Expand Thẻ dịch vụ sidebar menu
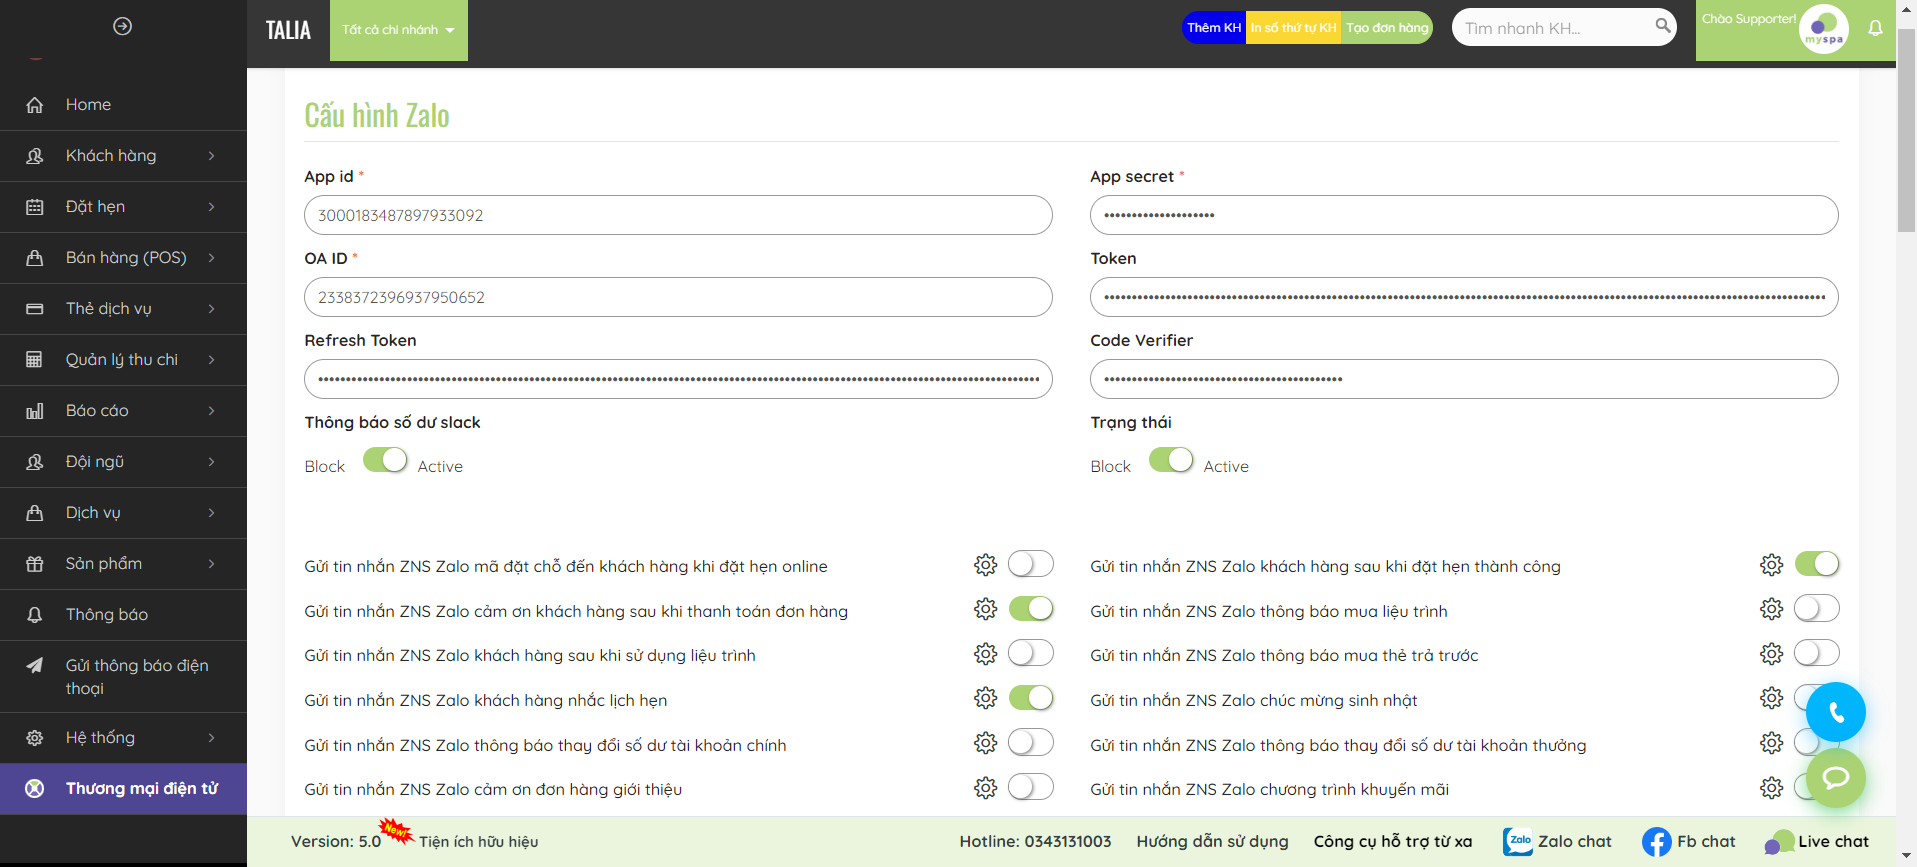Screen dimensions: 1917x867 [x=123, y=309]
